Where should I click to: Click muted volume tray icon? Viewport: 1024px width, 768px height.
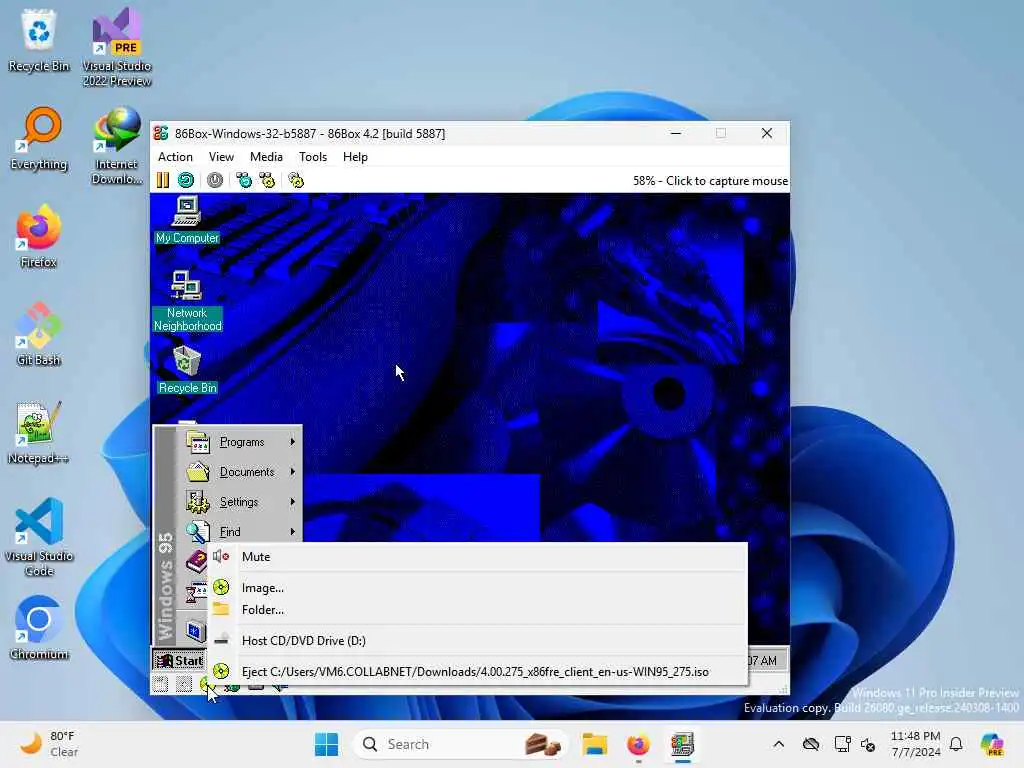(868, 744)
